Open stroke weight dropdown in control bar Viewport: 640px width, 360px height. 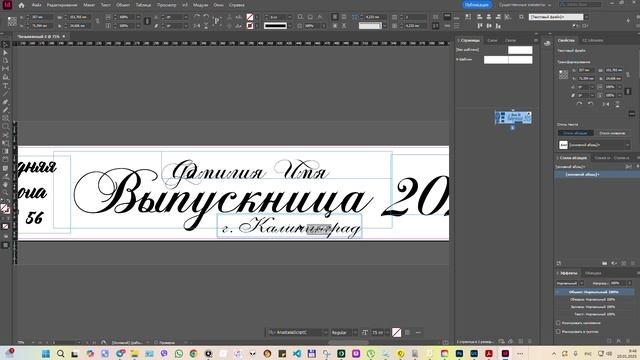pos(289,17)
